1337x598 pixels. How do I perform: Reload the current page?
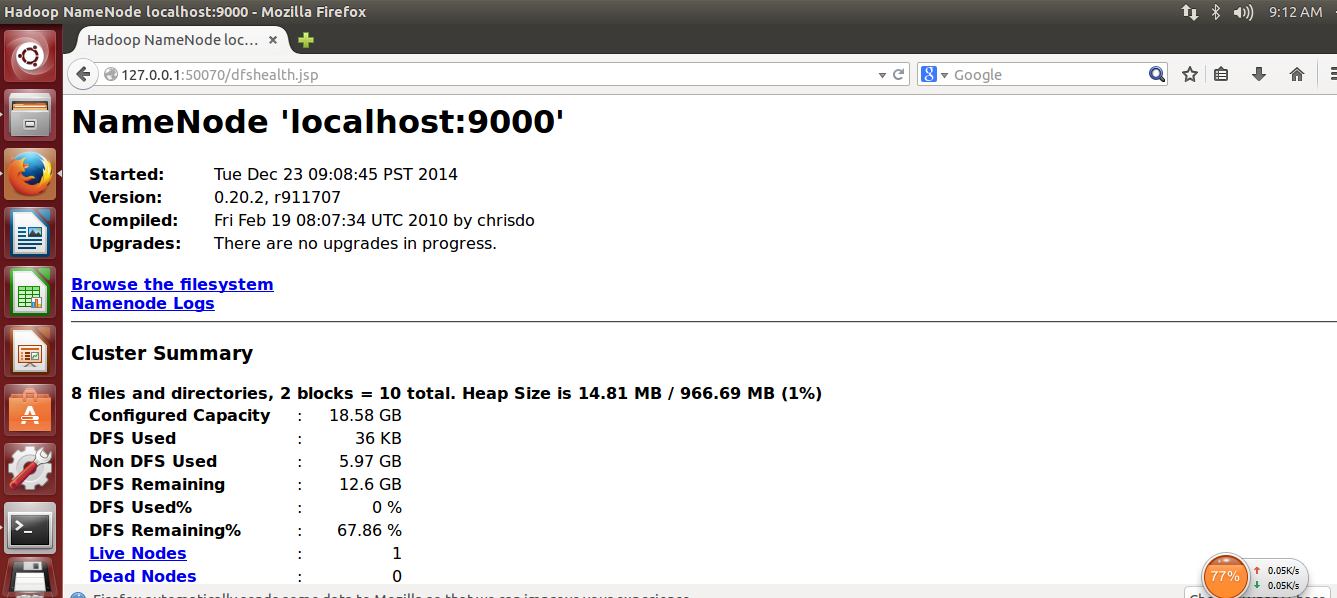click(x=899, y=74)
